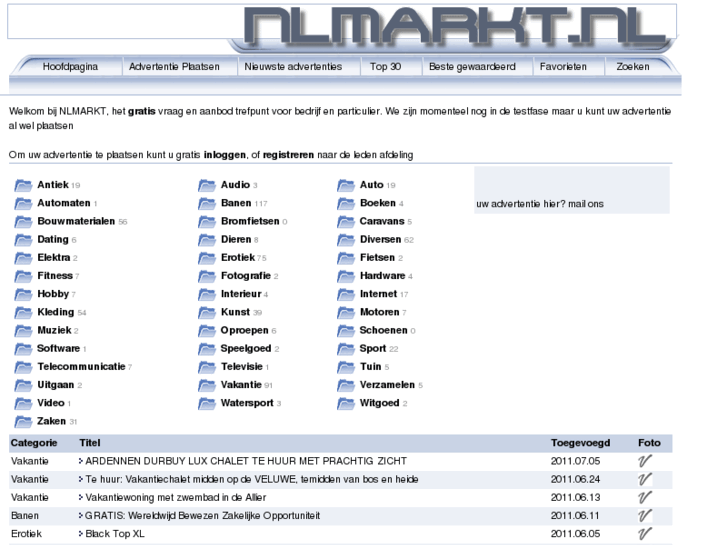Image resolution: width=727 pixels, height=545 pixels.
Task: Open the Speelgoed category link
Action: 246,349
